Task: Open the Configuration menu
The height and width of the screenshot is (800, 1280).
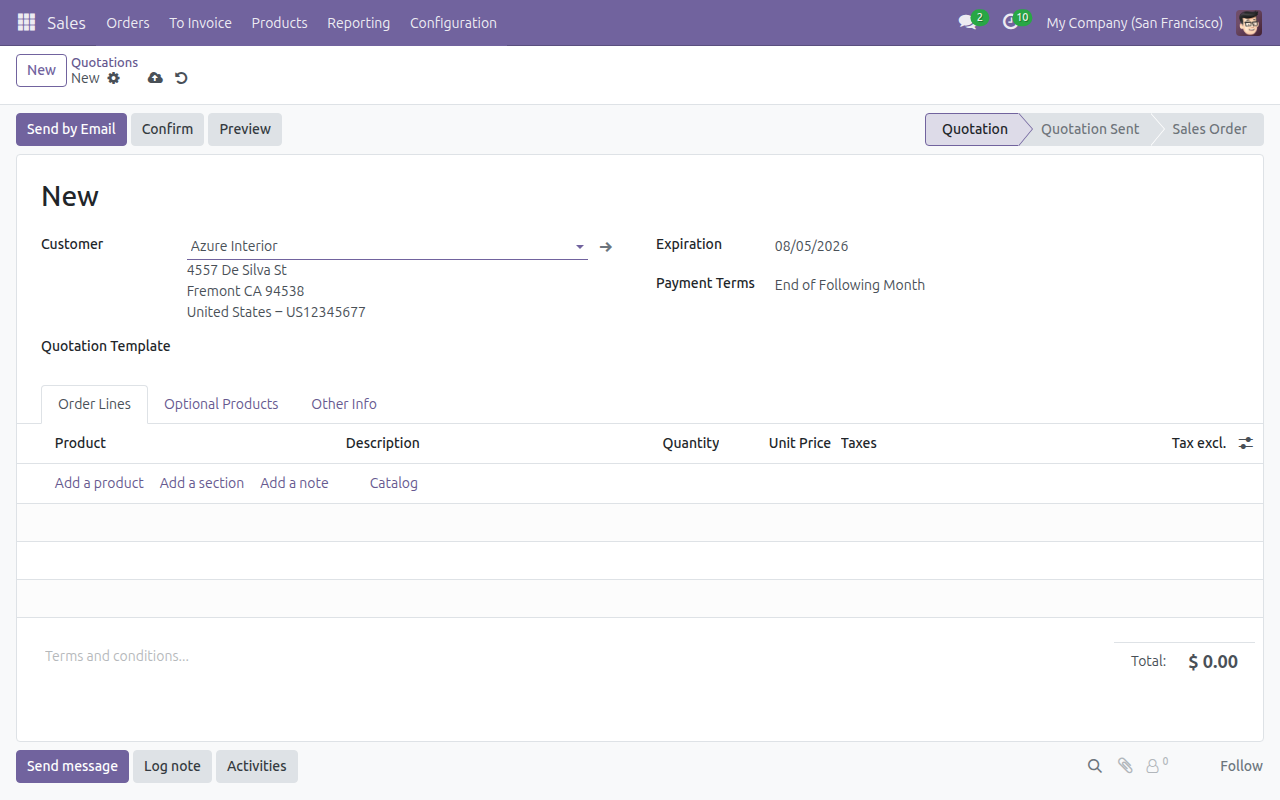Action: (x=453, y=22)
